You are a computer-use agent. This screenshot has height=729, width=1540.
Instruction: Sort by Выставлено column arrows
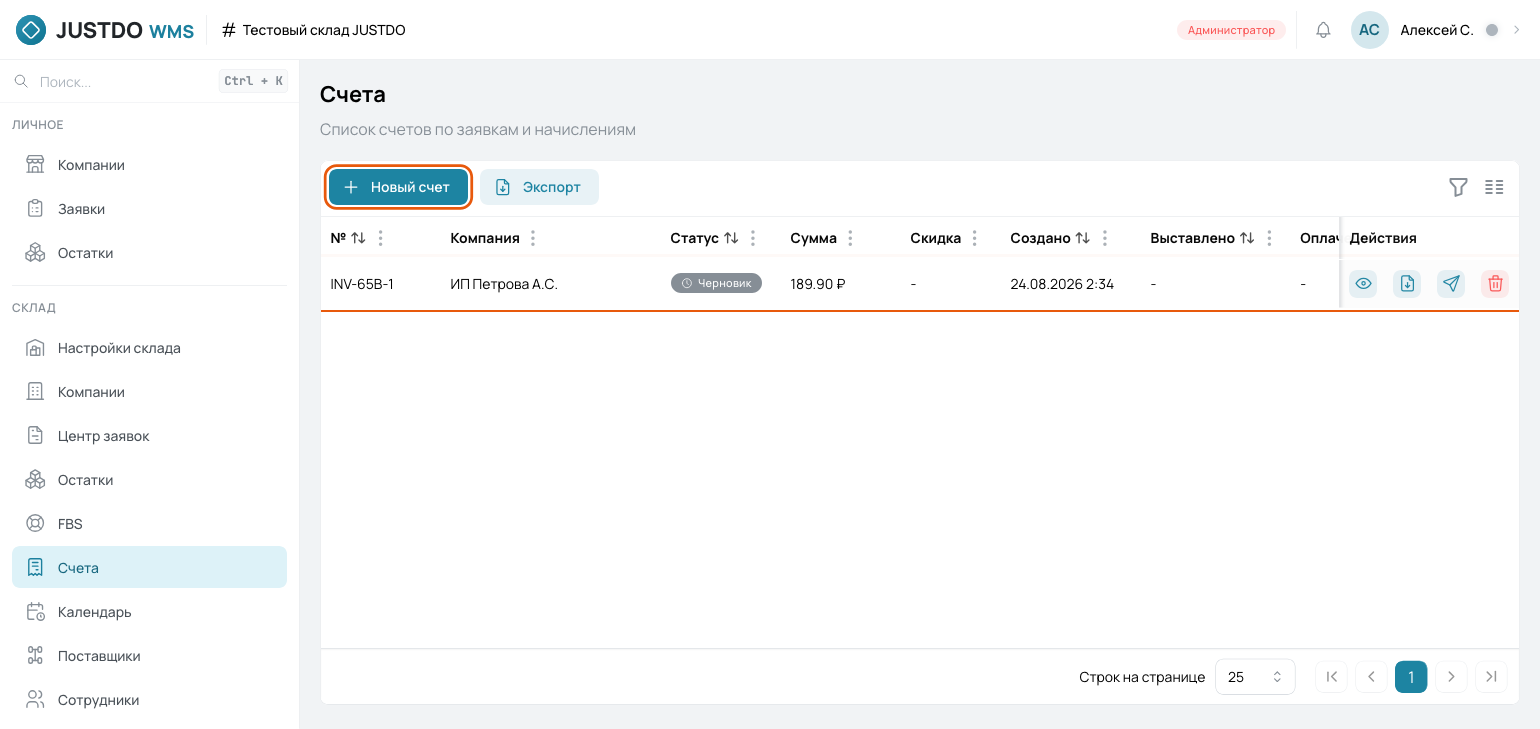(1247, 238)
